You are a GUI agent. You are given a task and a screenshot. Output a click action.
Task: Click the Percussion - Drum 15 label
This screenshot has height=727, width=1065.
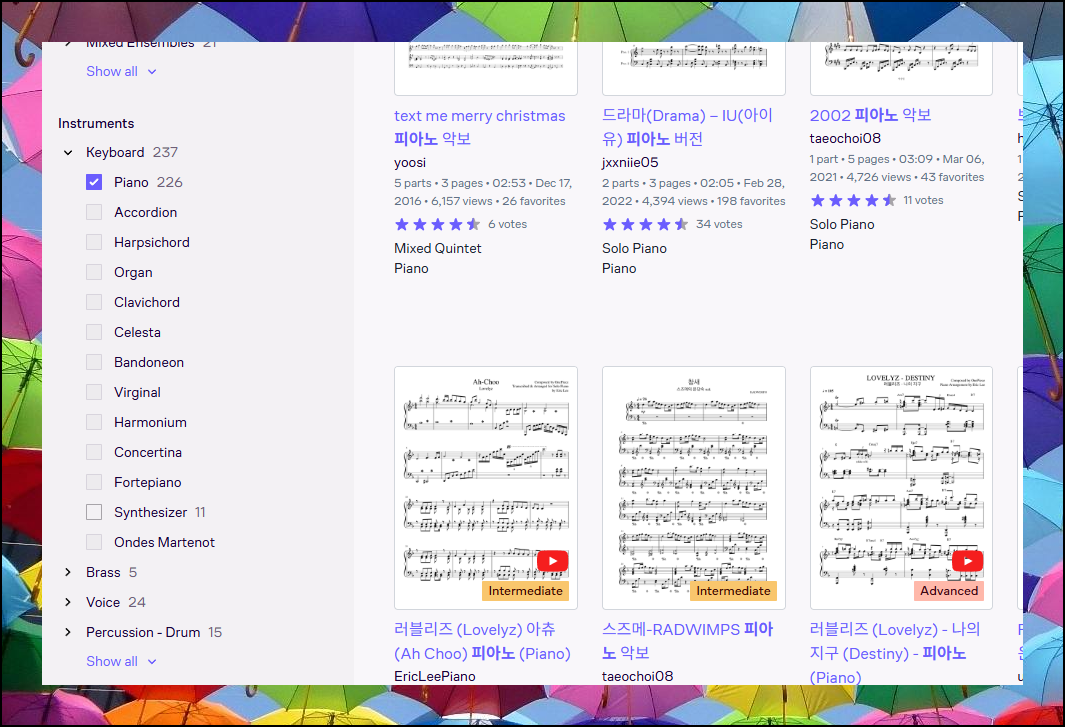tap(154, 632)
